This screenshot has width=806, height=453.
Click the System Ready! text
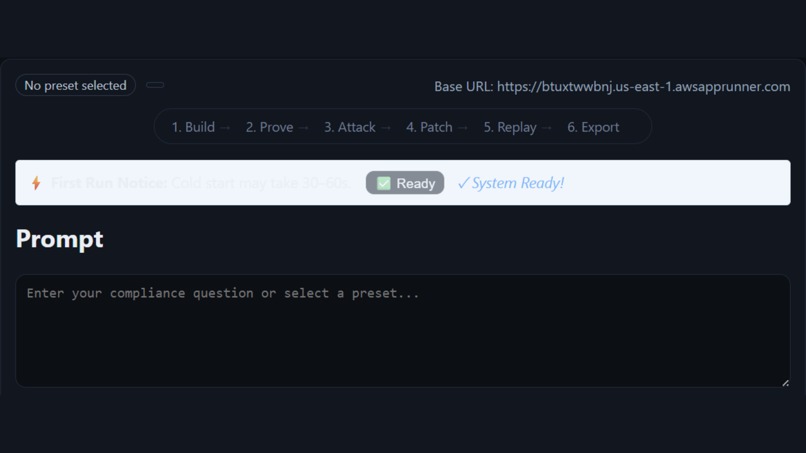pyautogui.click(x=511, y=183)
